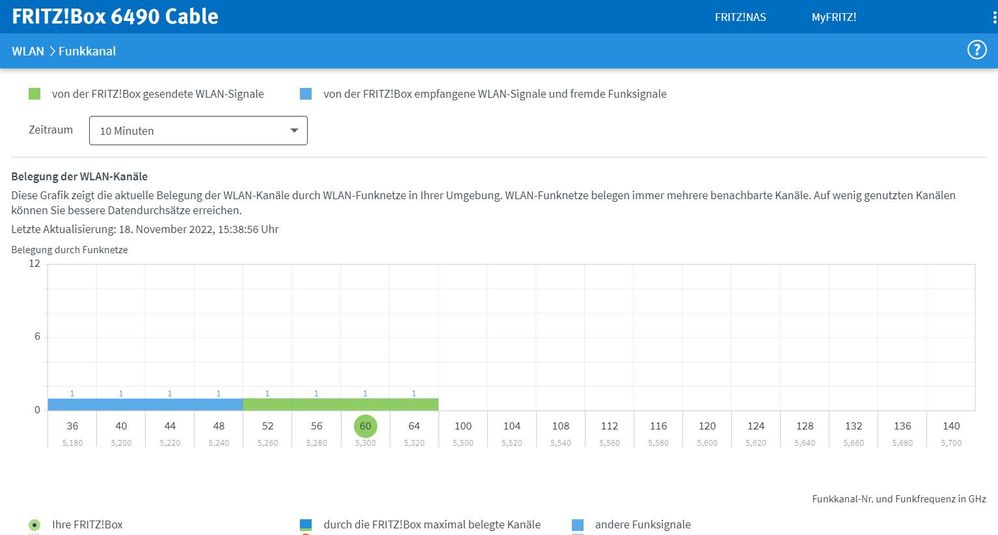Click the green channel 60 circle marker
The height and width of the screenshot is (535, 998).
click(365, 426)
